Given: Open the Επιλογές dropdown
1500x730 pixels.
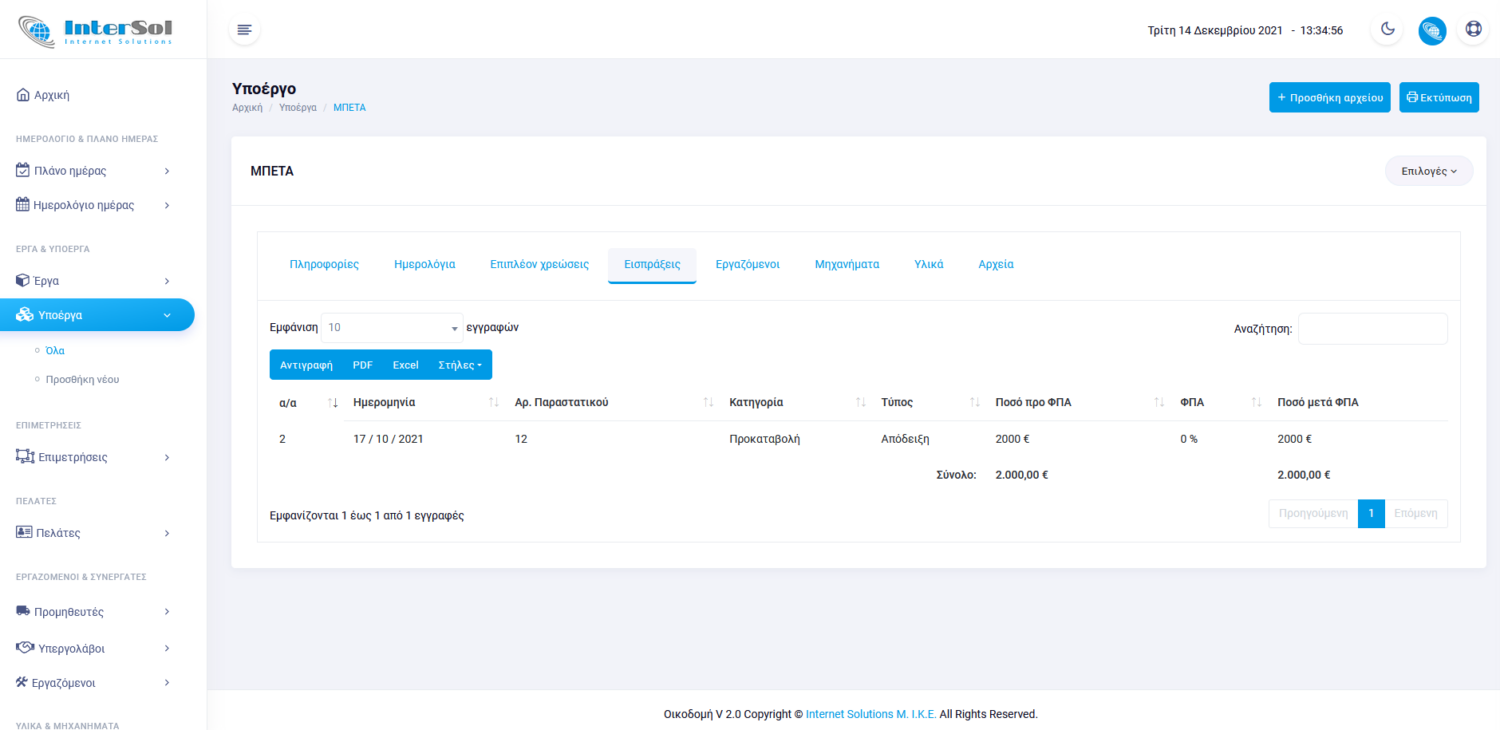Looking at the screenshot, I should point(1428,171).
